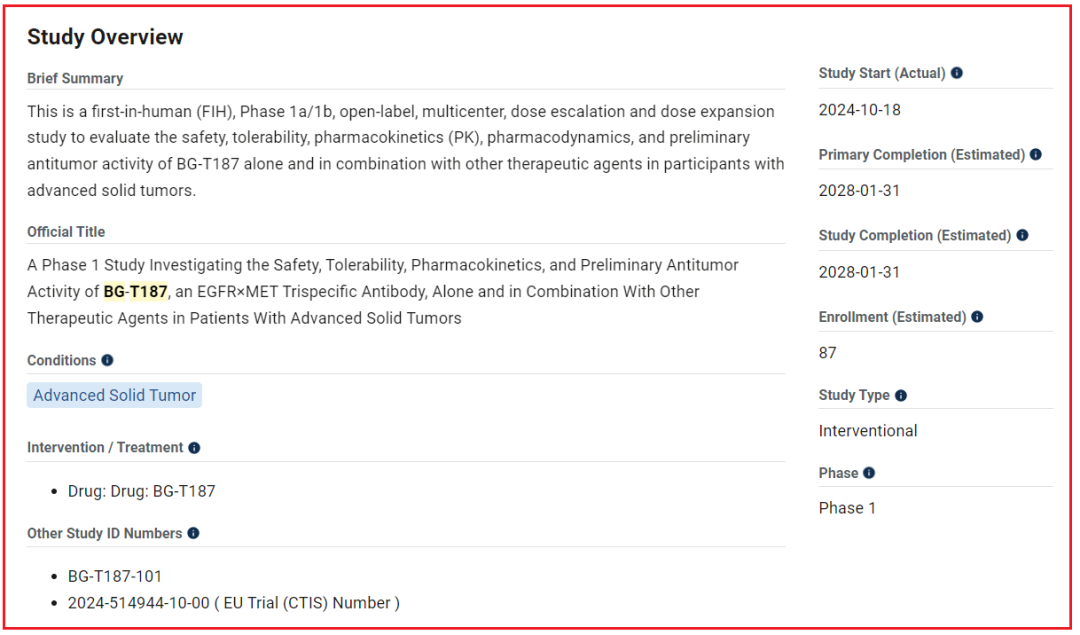Image resolution: width=1080 pixels, height=635 pixels.
Task: Show info for Study Start (Actual)
Action: [x=957, y=74]
